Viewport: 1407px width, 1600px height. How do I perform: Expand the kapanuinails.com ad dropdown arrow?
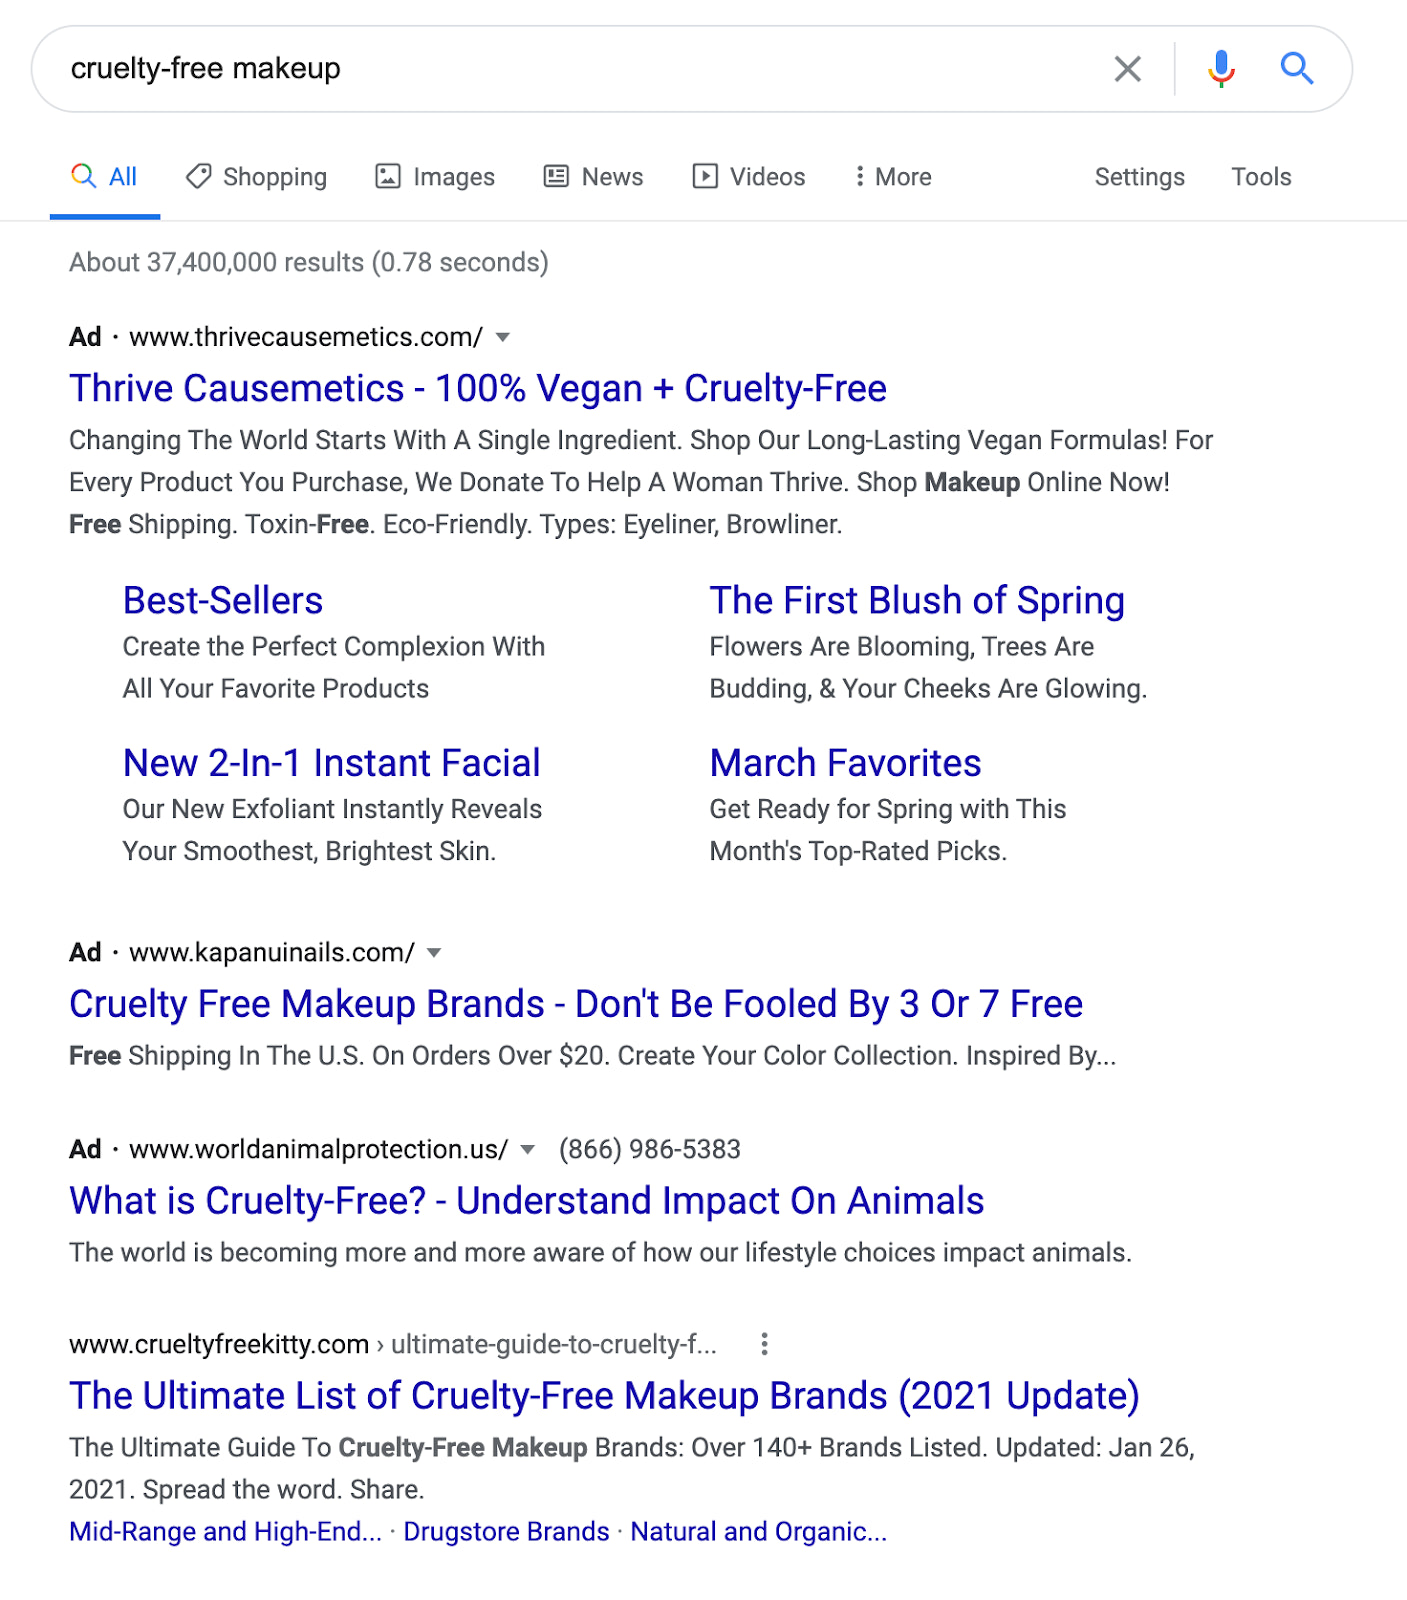434,953
